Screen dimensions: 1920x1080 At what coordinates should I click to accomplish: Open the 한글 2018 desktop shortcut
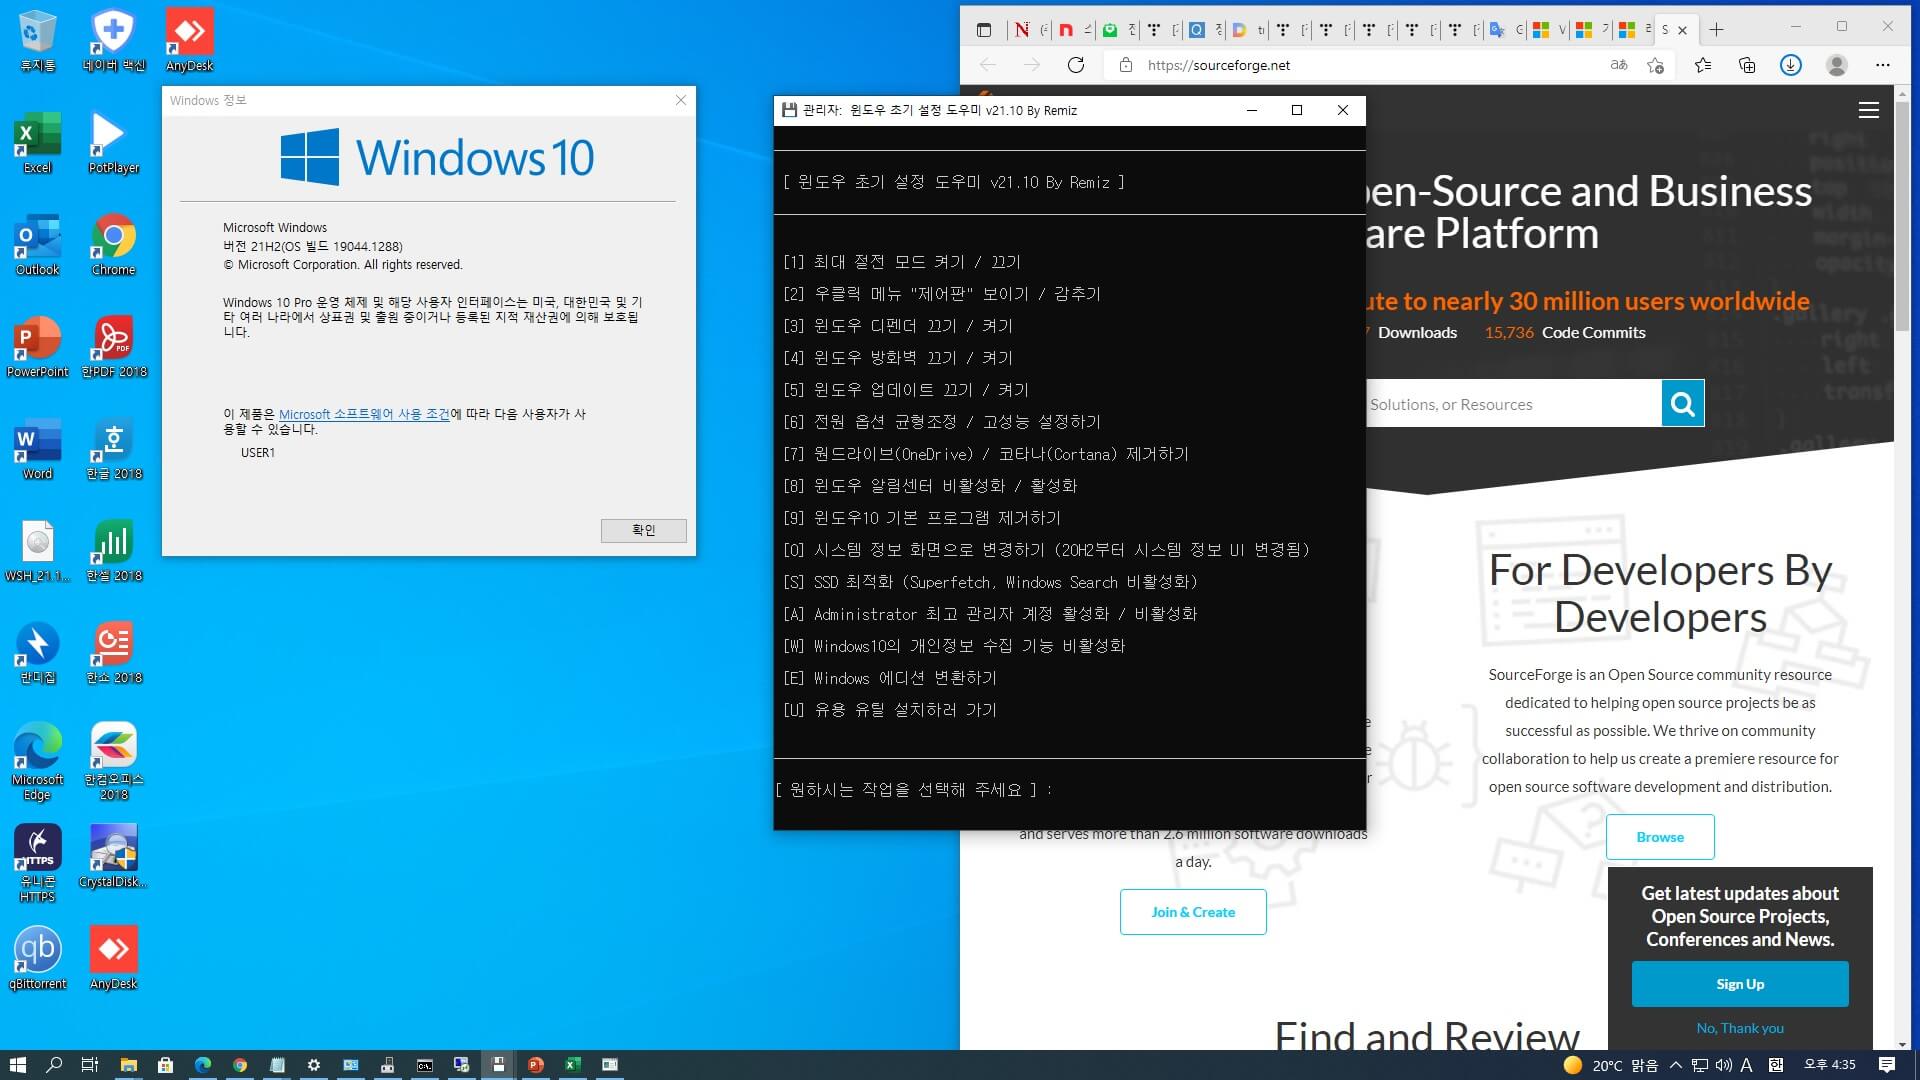click(113, 448)
